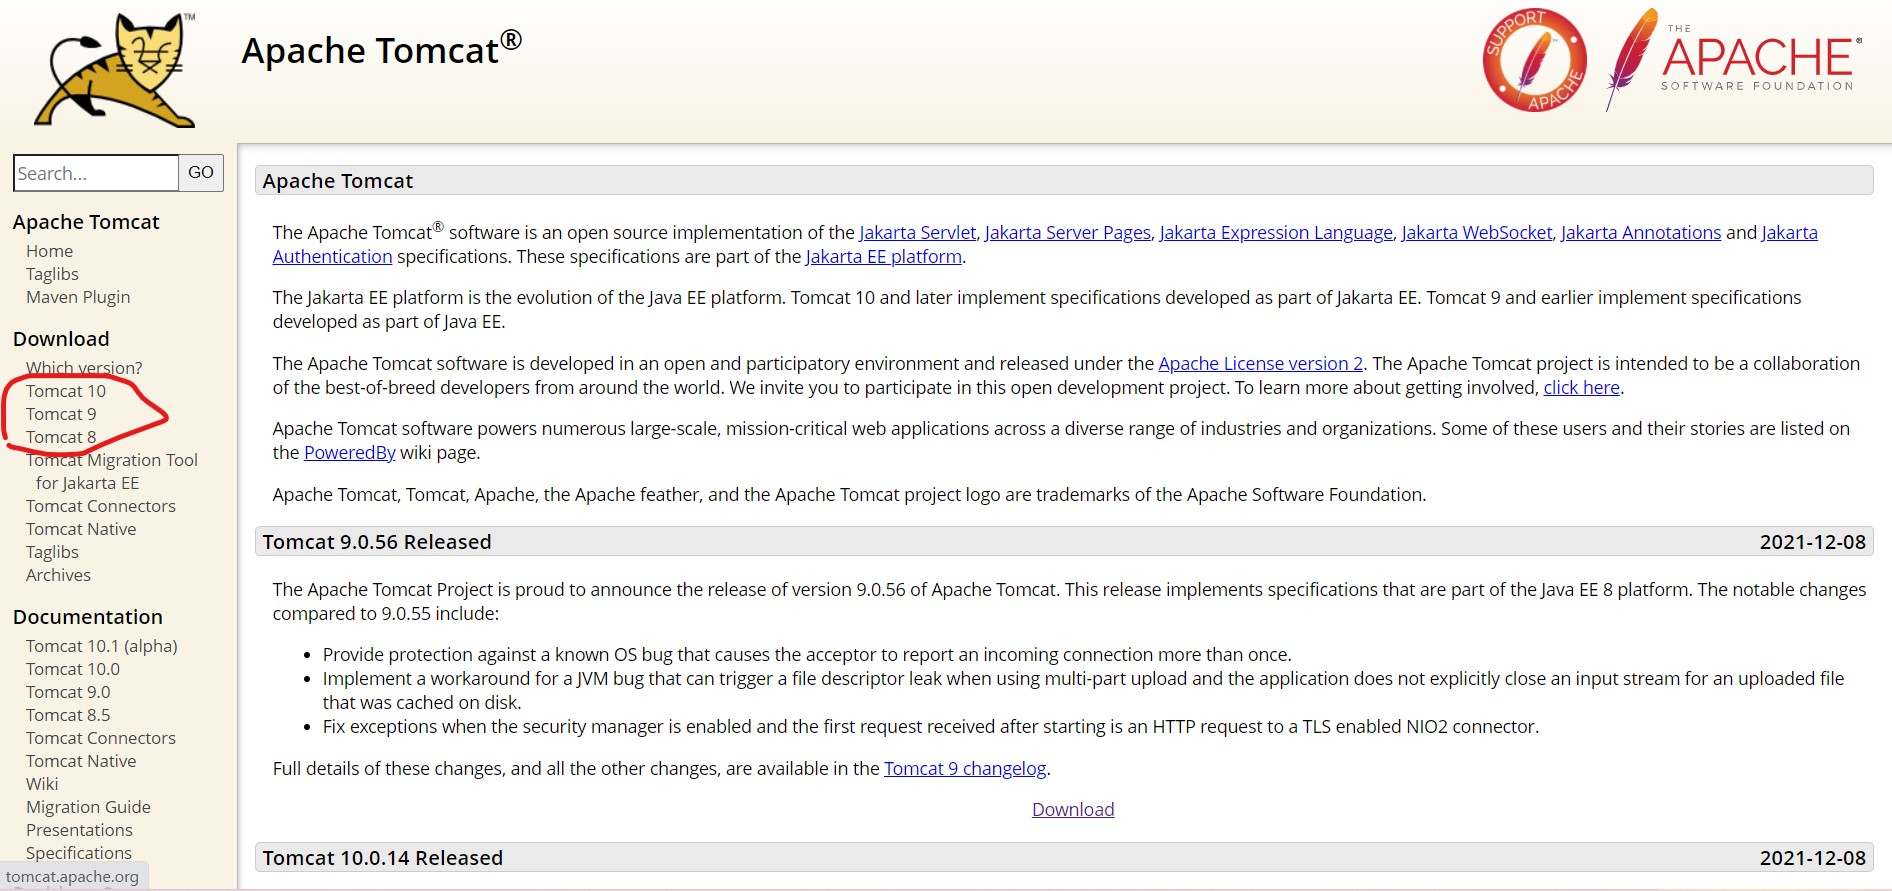Open Tomcat Native under Download
The width and height of the screenshot is (1892, 891).
click(81, 529)
